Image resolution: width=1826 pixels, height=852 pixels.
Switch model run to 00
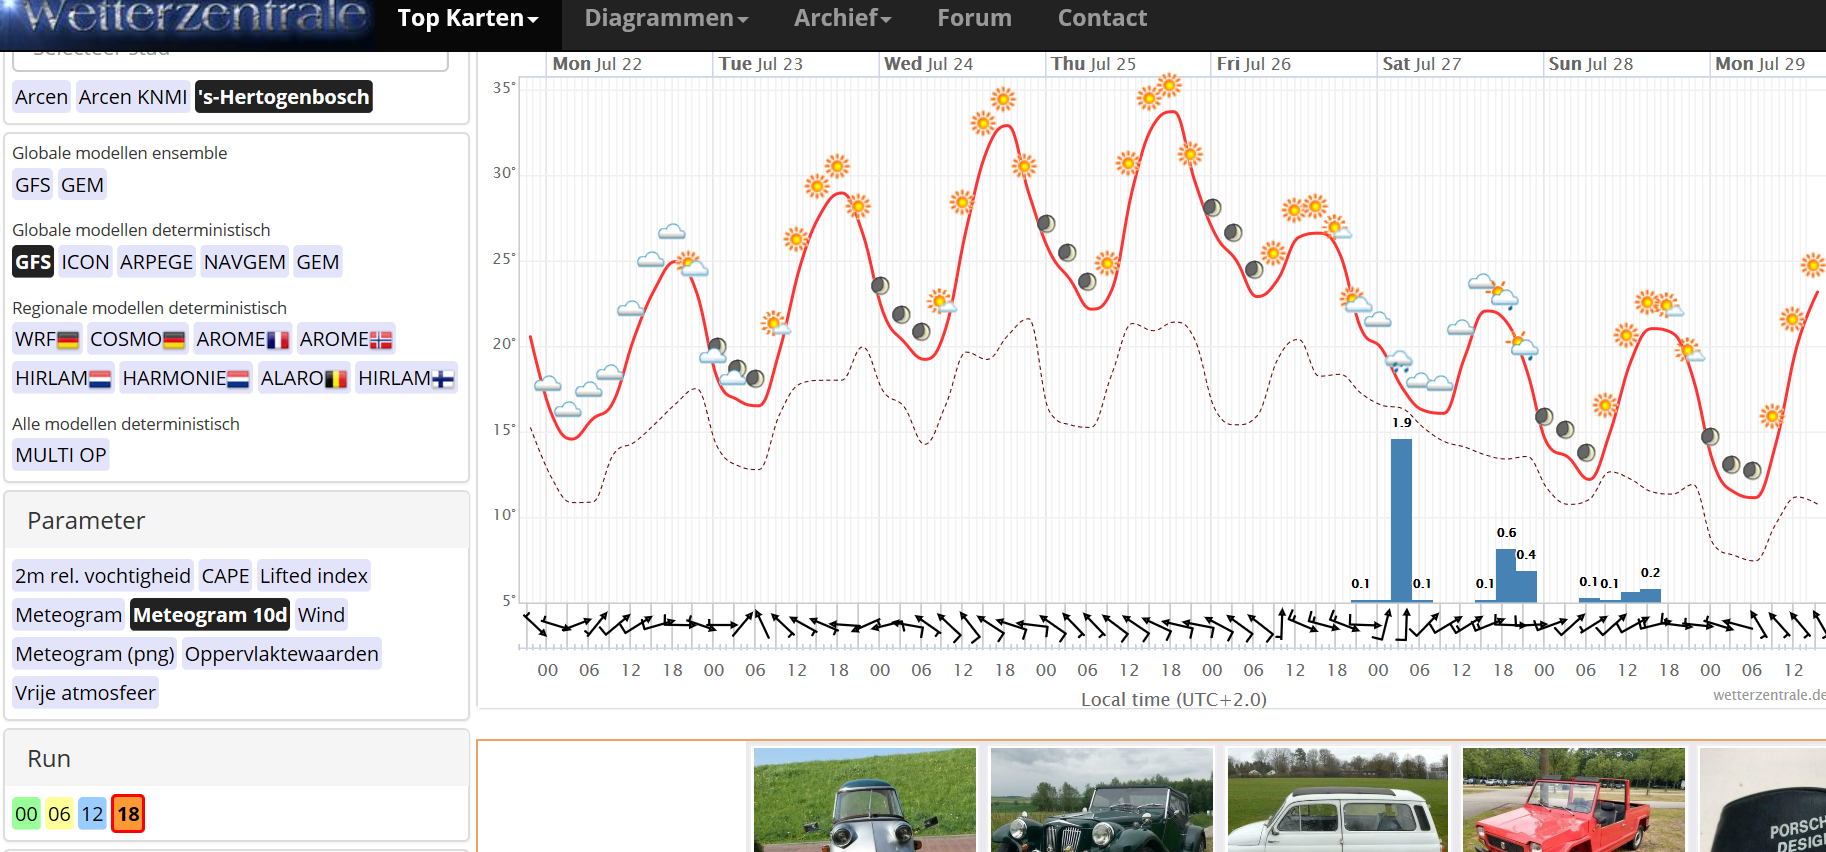coord(26,814)
